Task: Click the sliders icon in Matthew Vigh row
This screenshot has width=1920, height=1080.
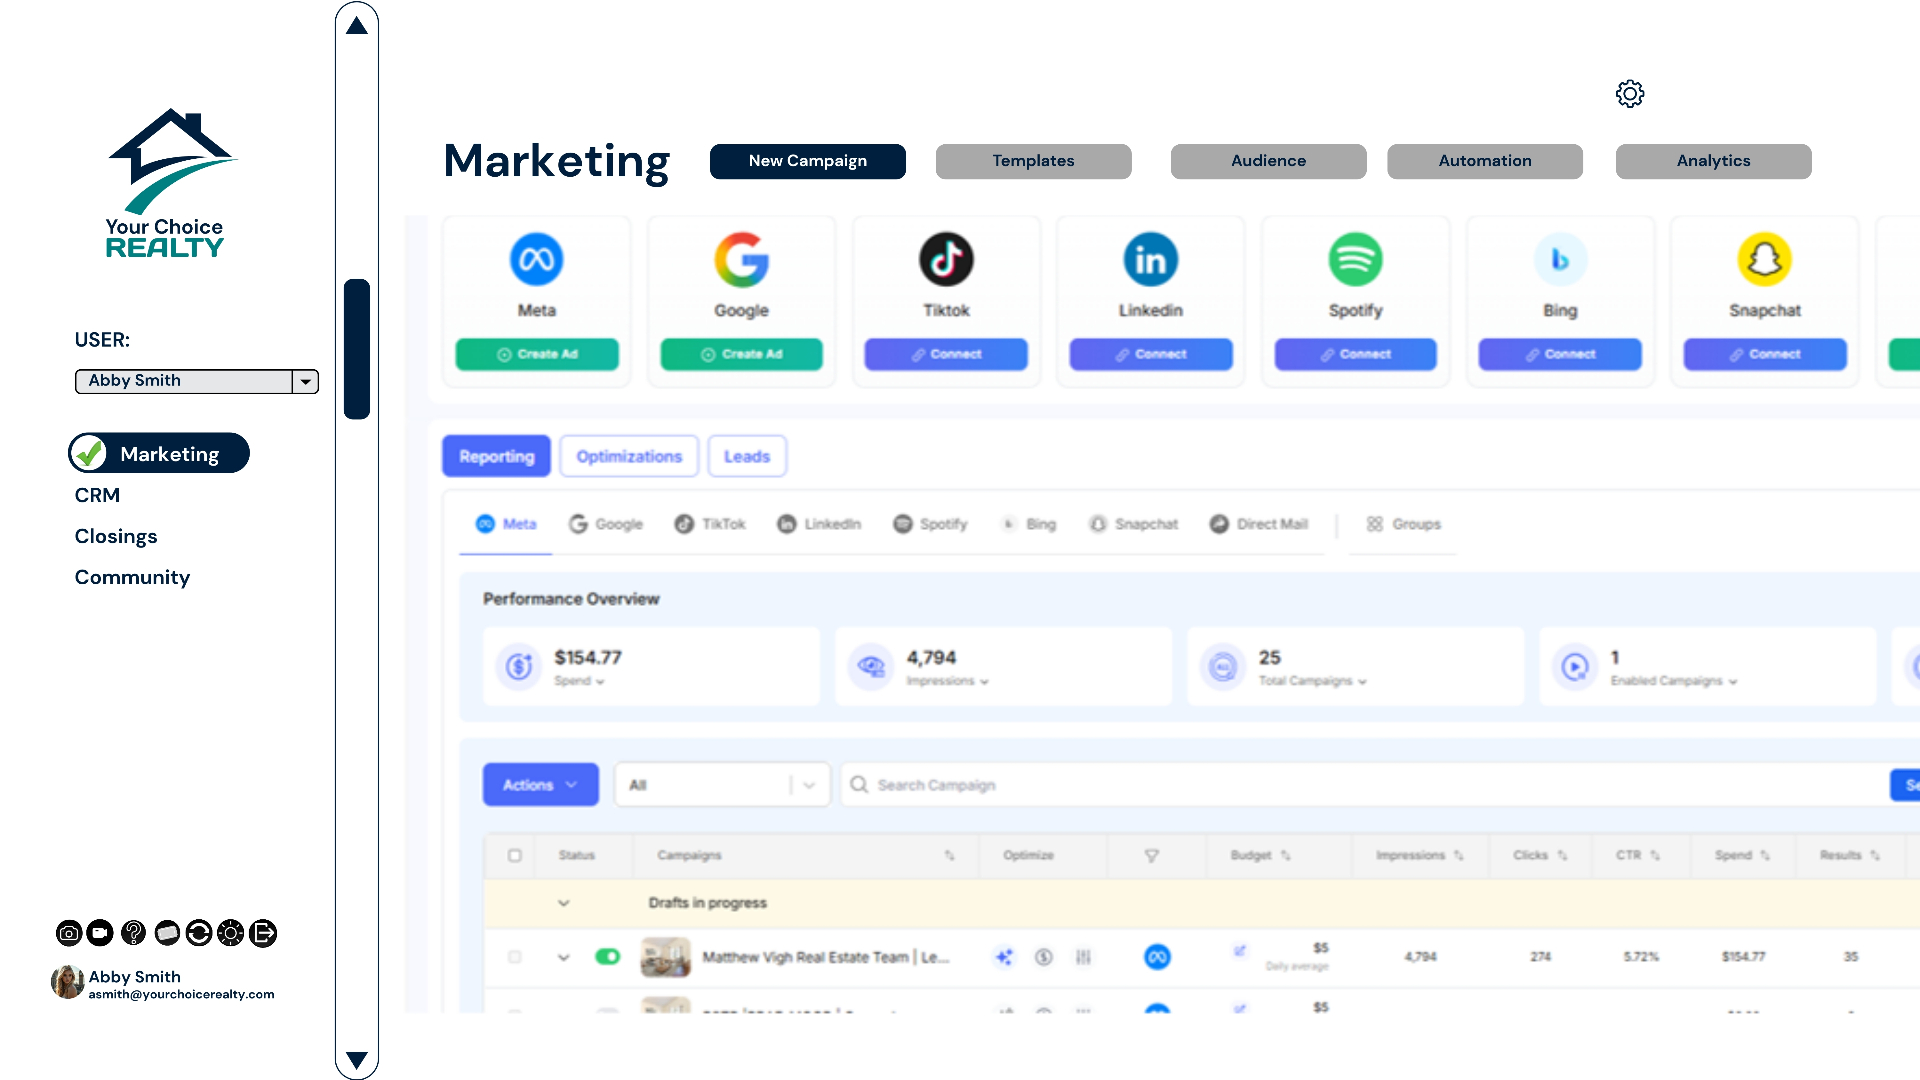Action: pos(1083,957)
